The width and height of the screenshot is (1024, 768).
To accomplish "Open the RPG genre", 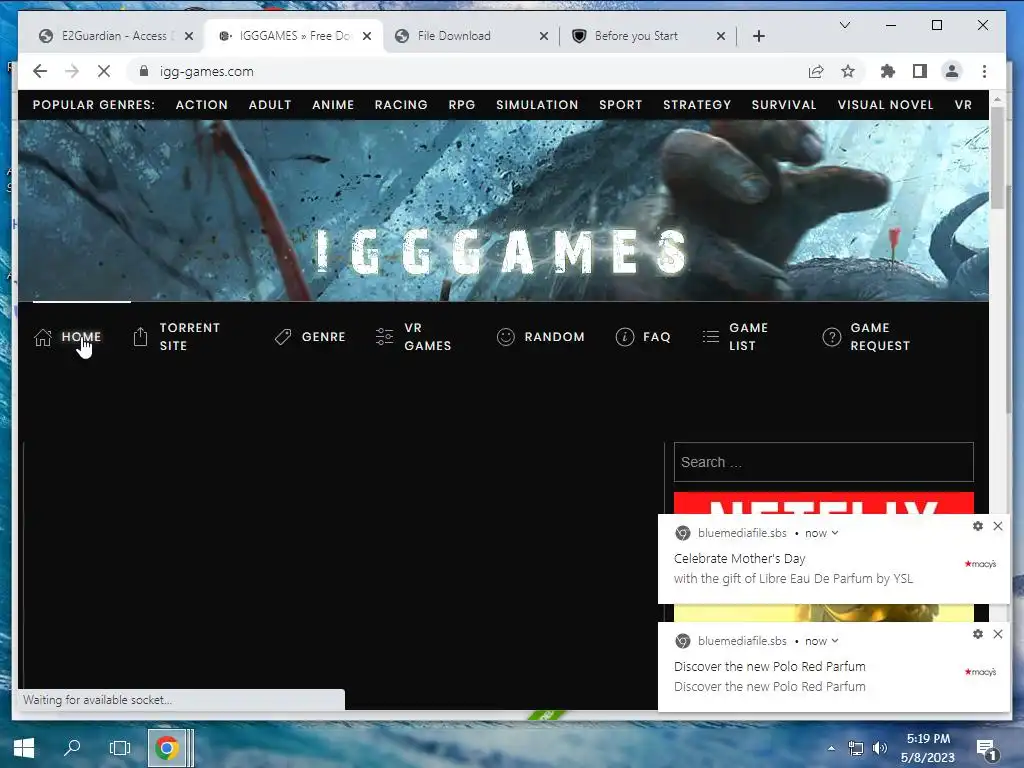I will [462, 104].
